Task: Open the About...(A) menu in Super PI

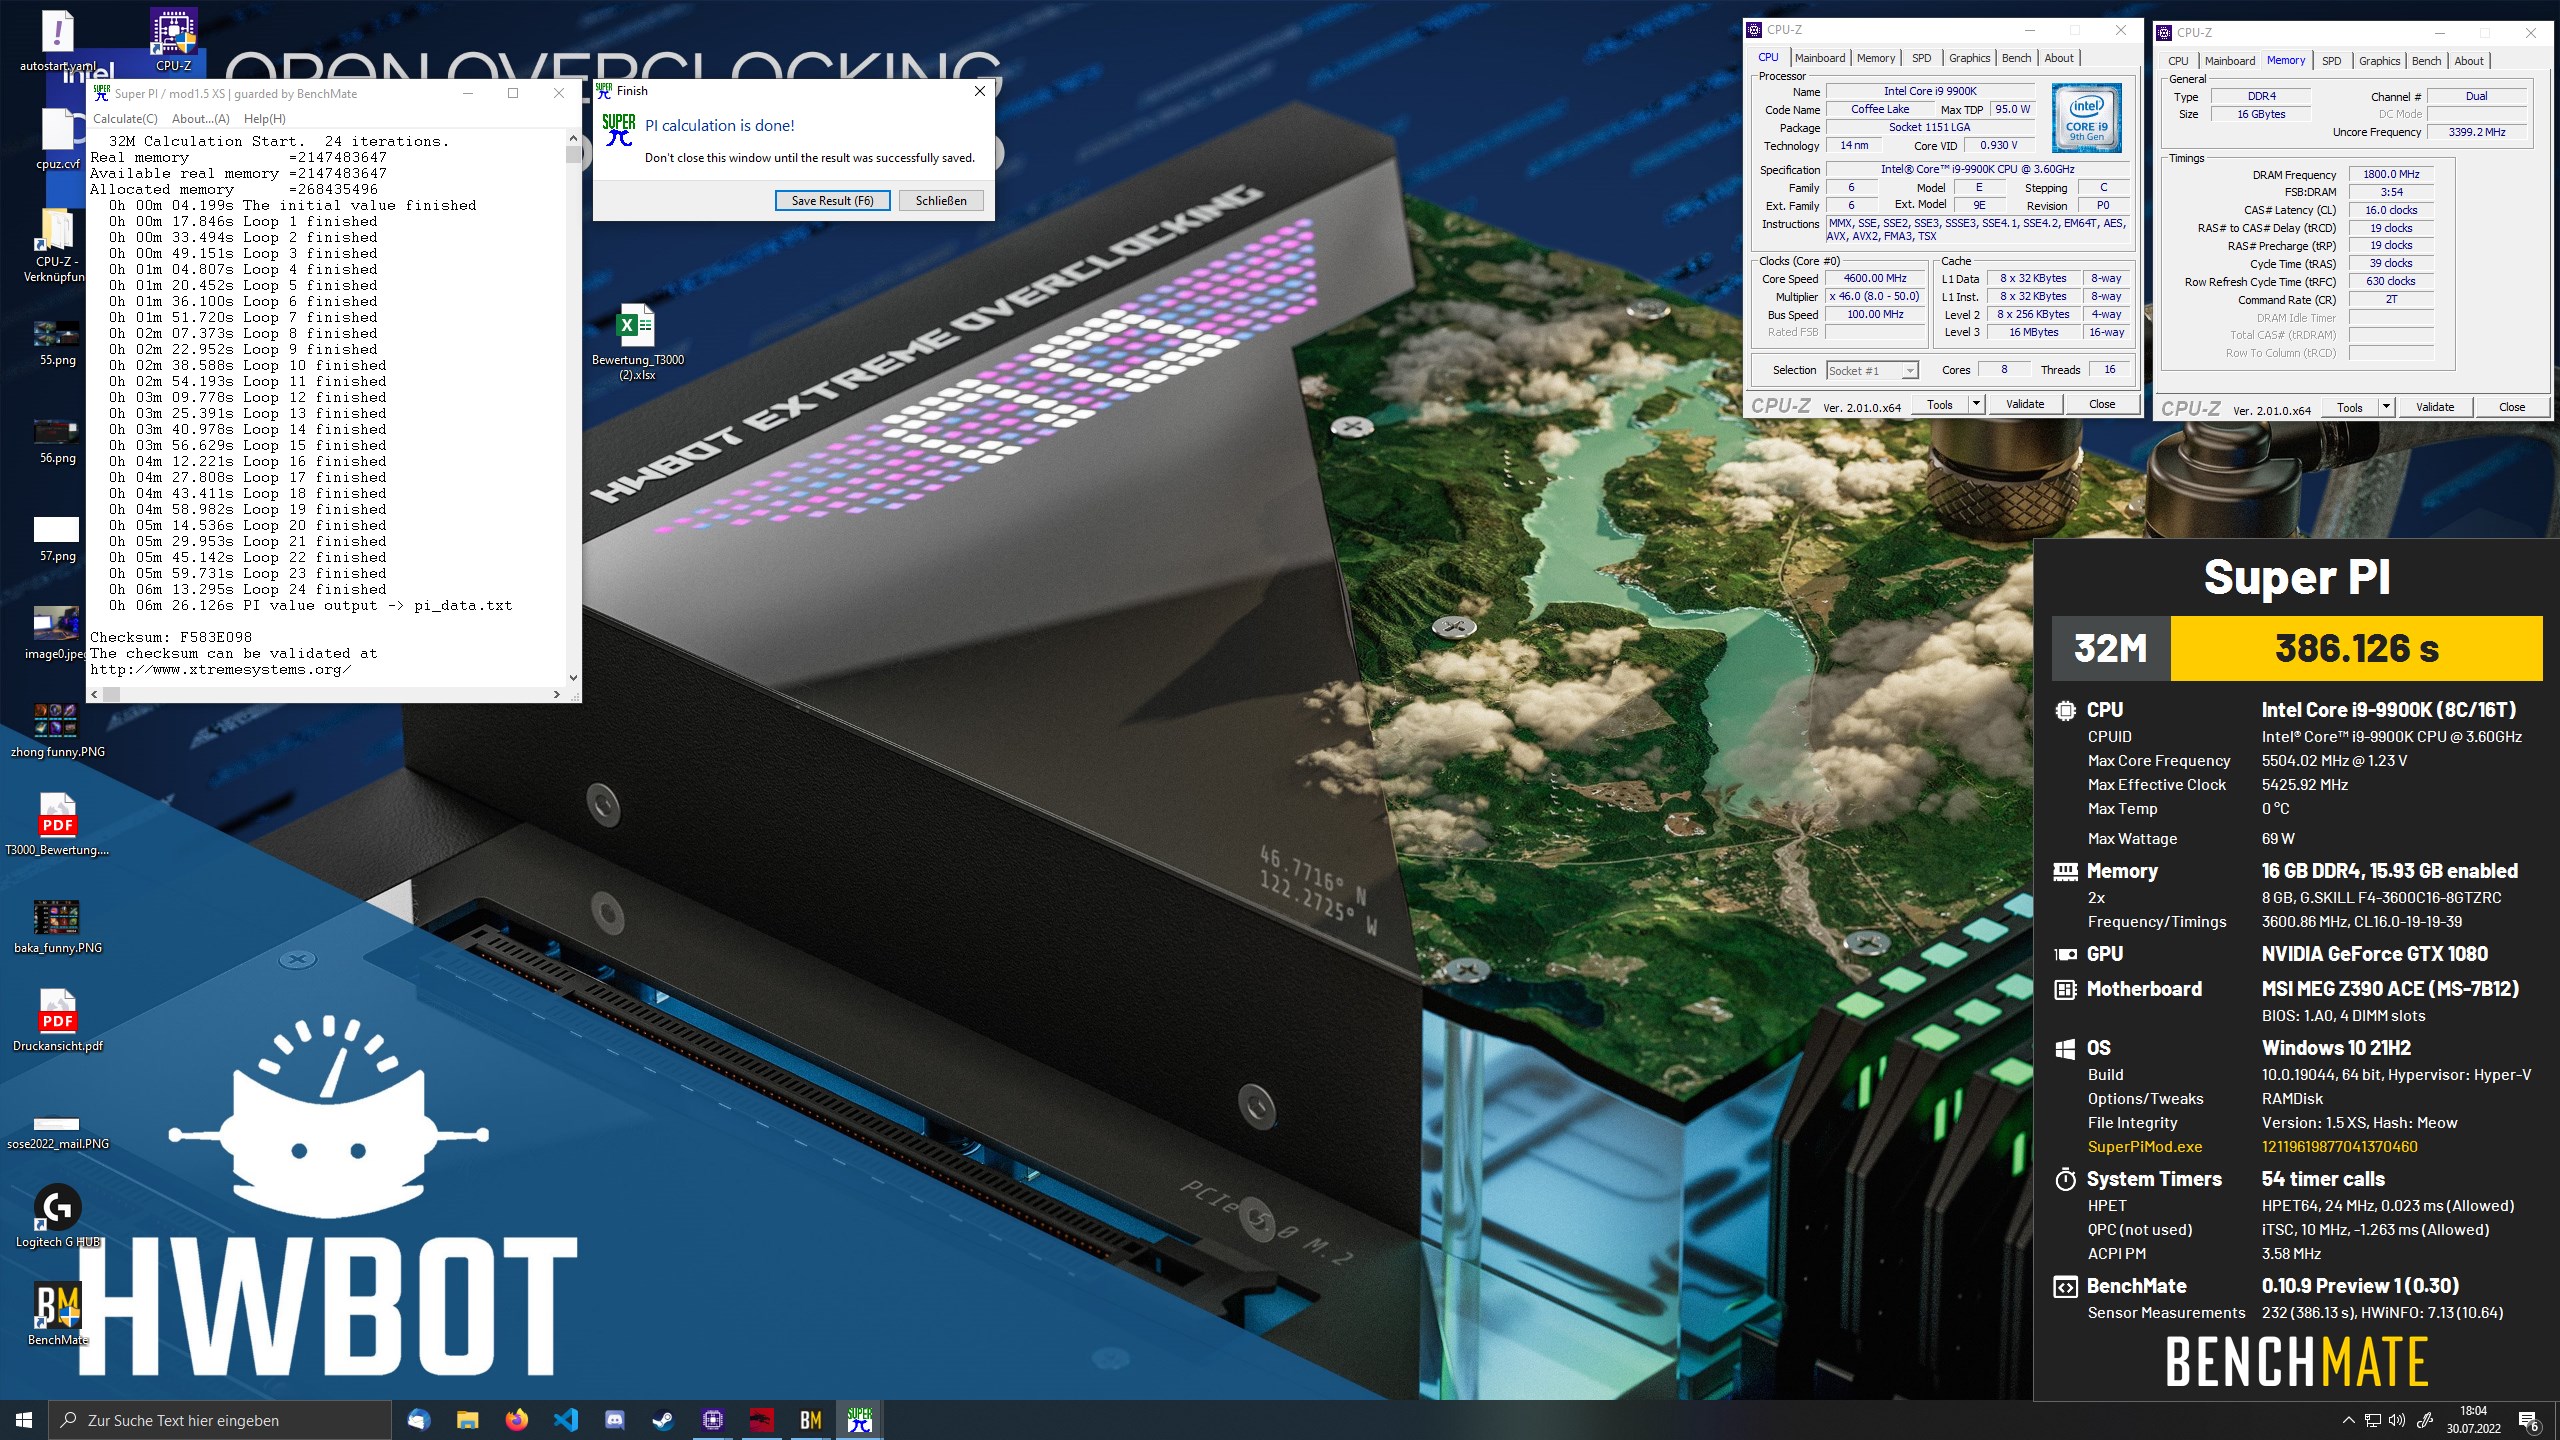Action: [x=200, y=118]
